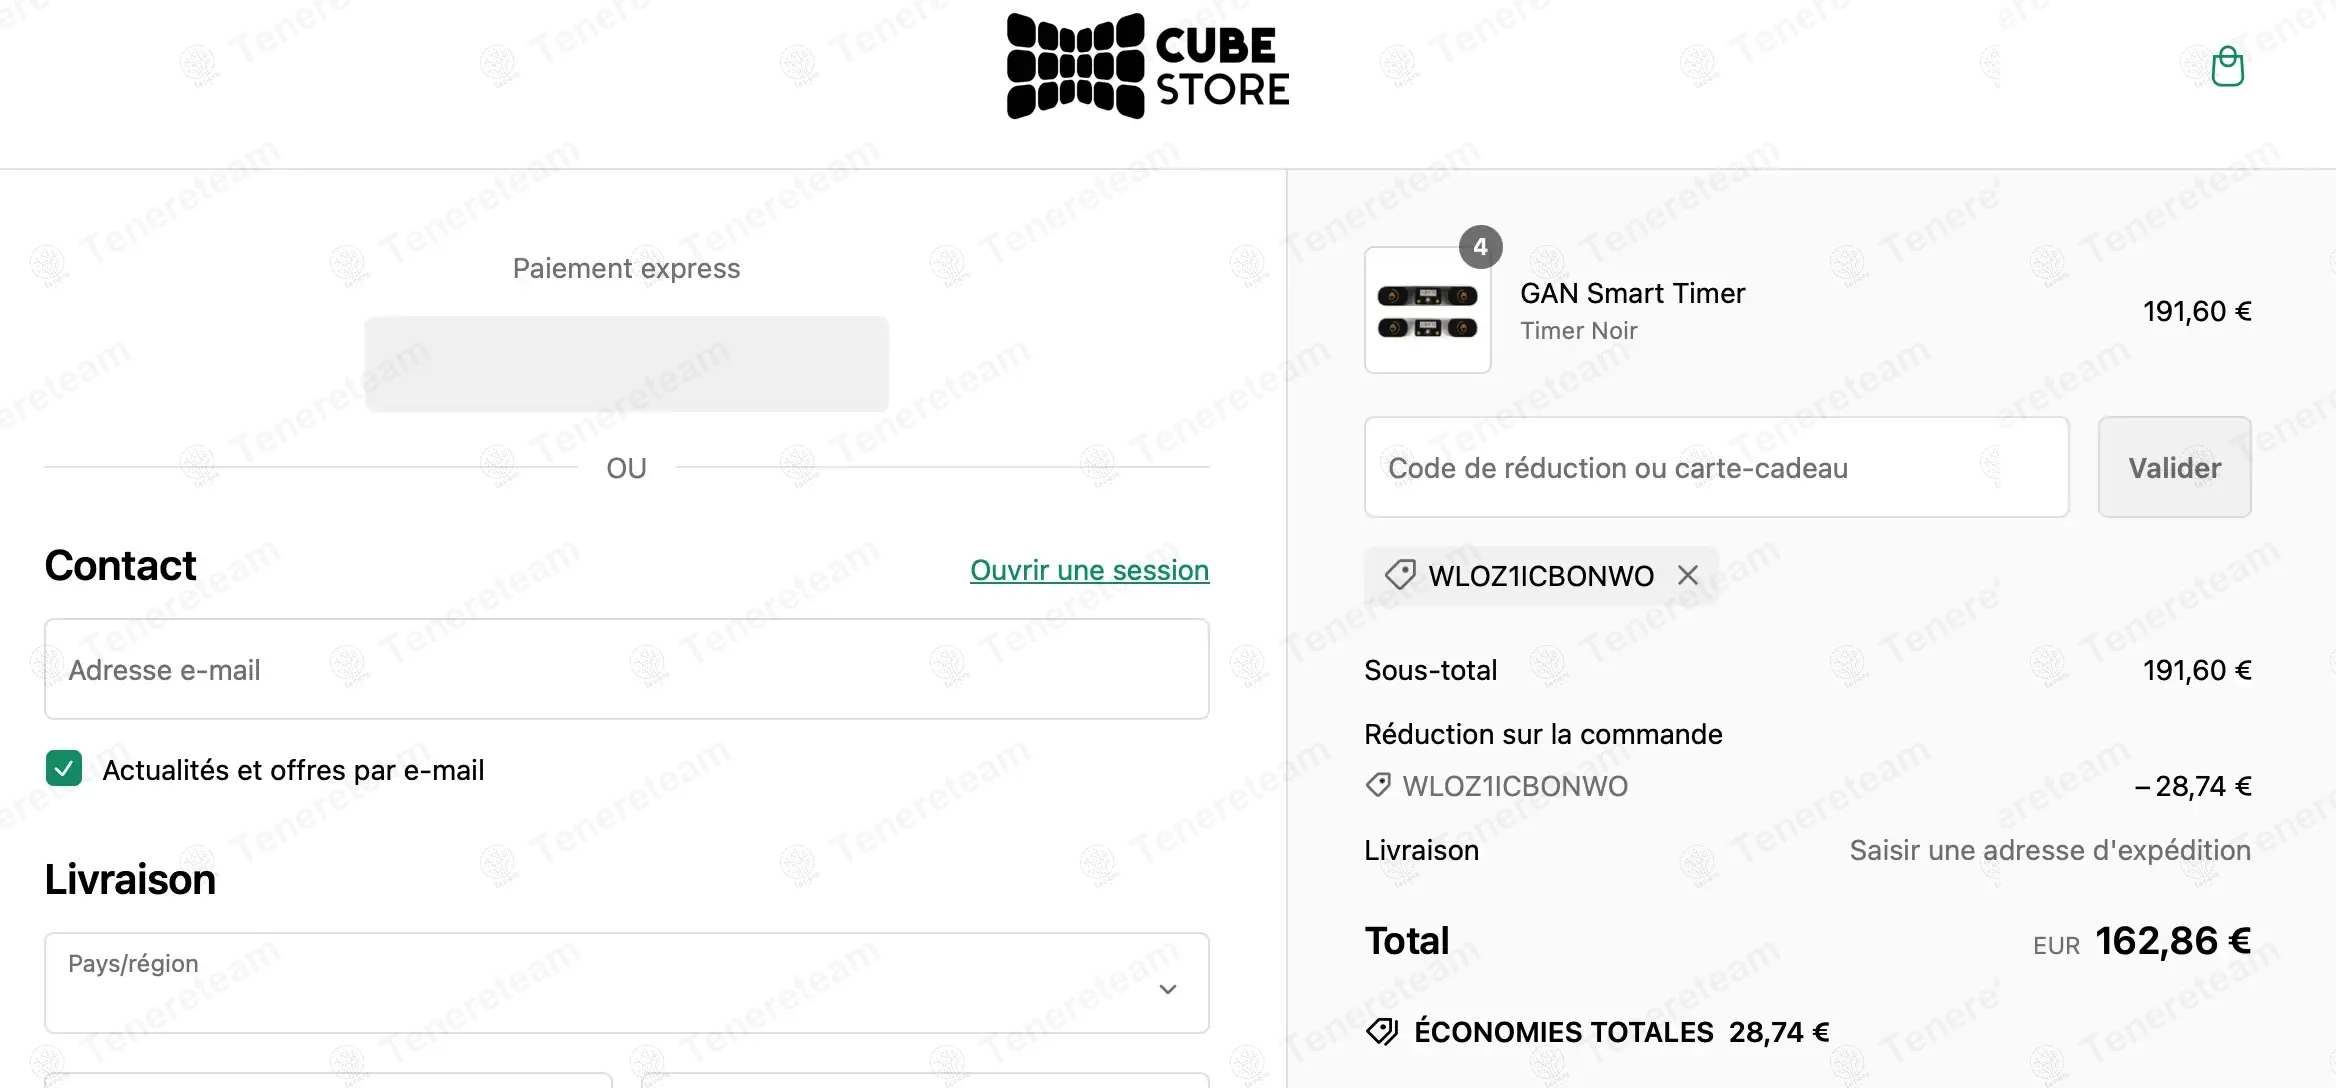Click the Économies totales tags icon

tap(1382, 1031)
